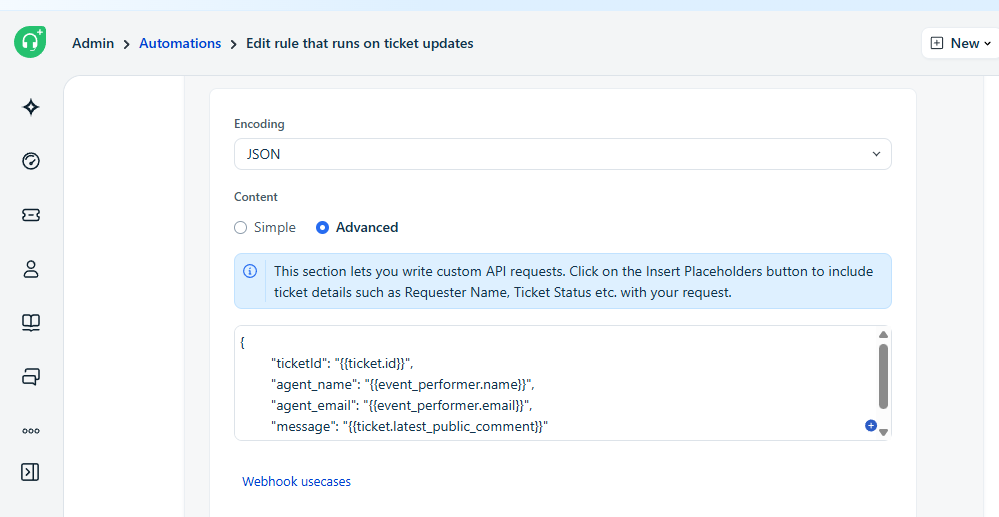Click the Admin breadcrumb
The height and width of the screenshot is (517, 999).
(93, 43)
